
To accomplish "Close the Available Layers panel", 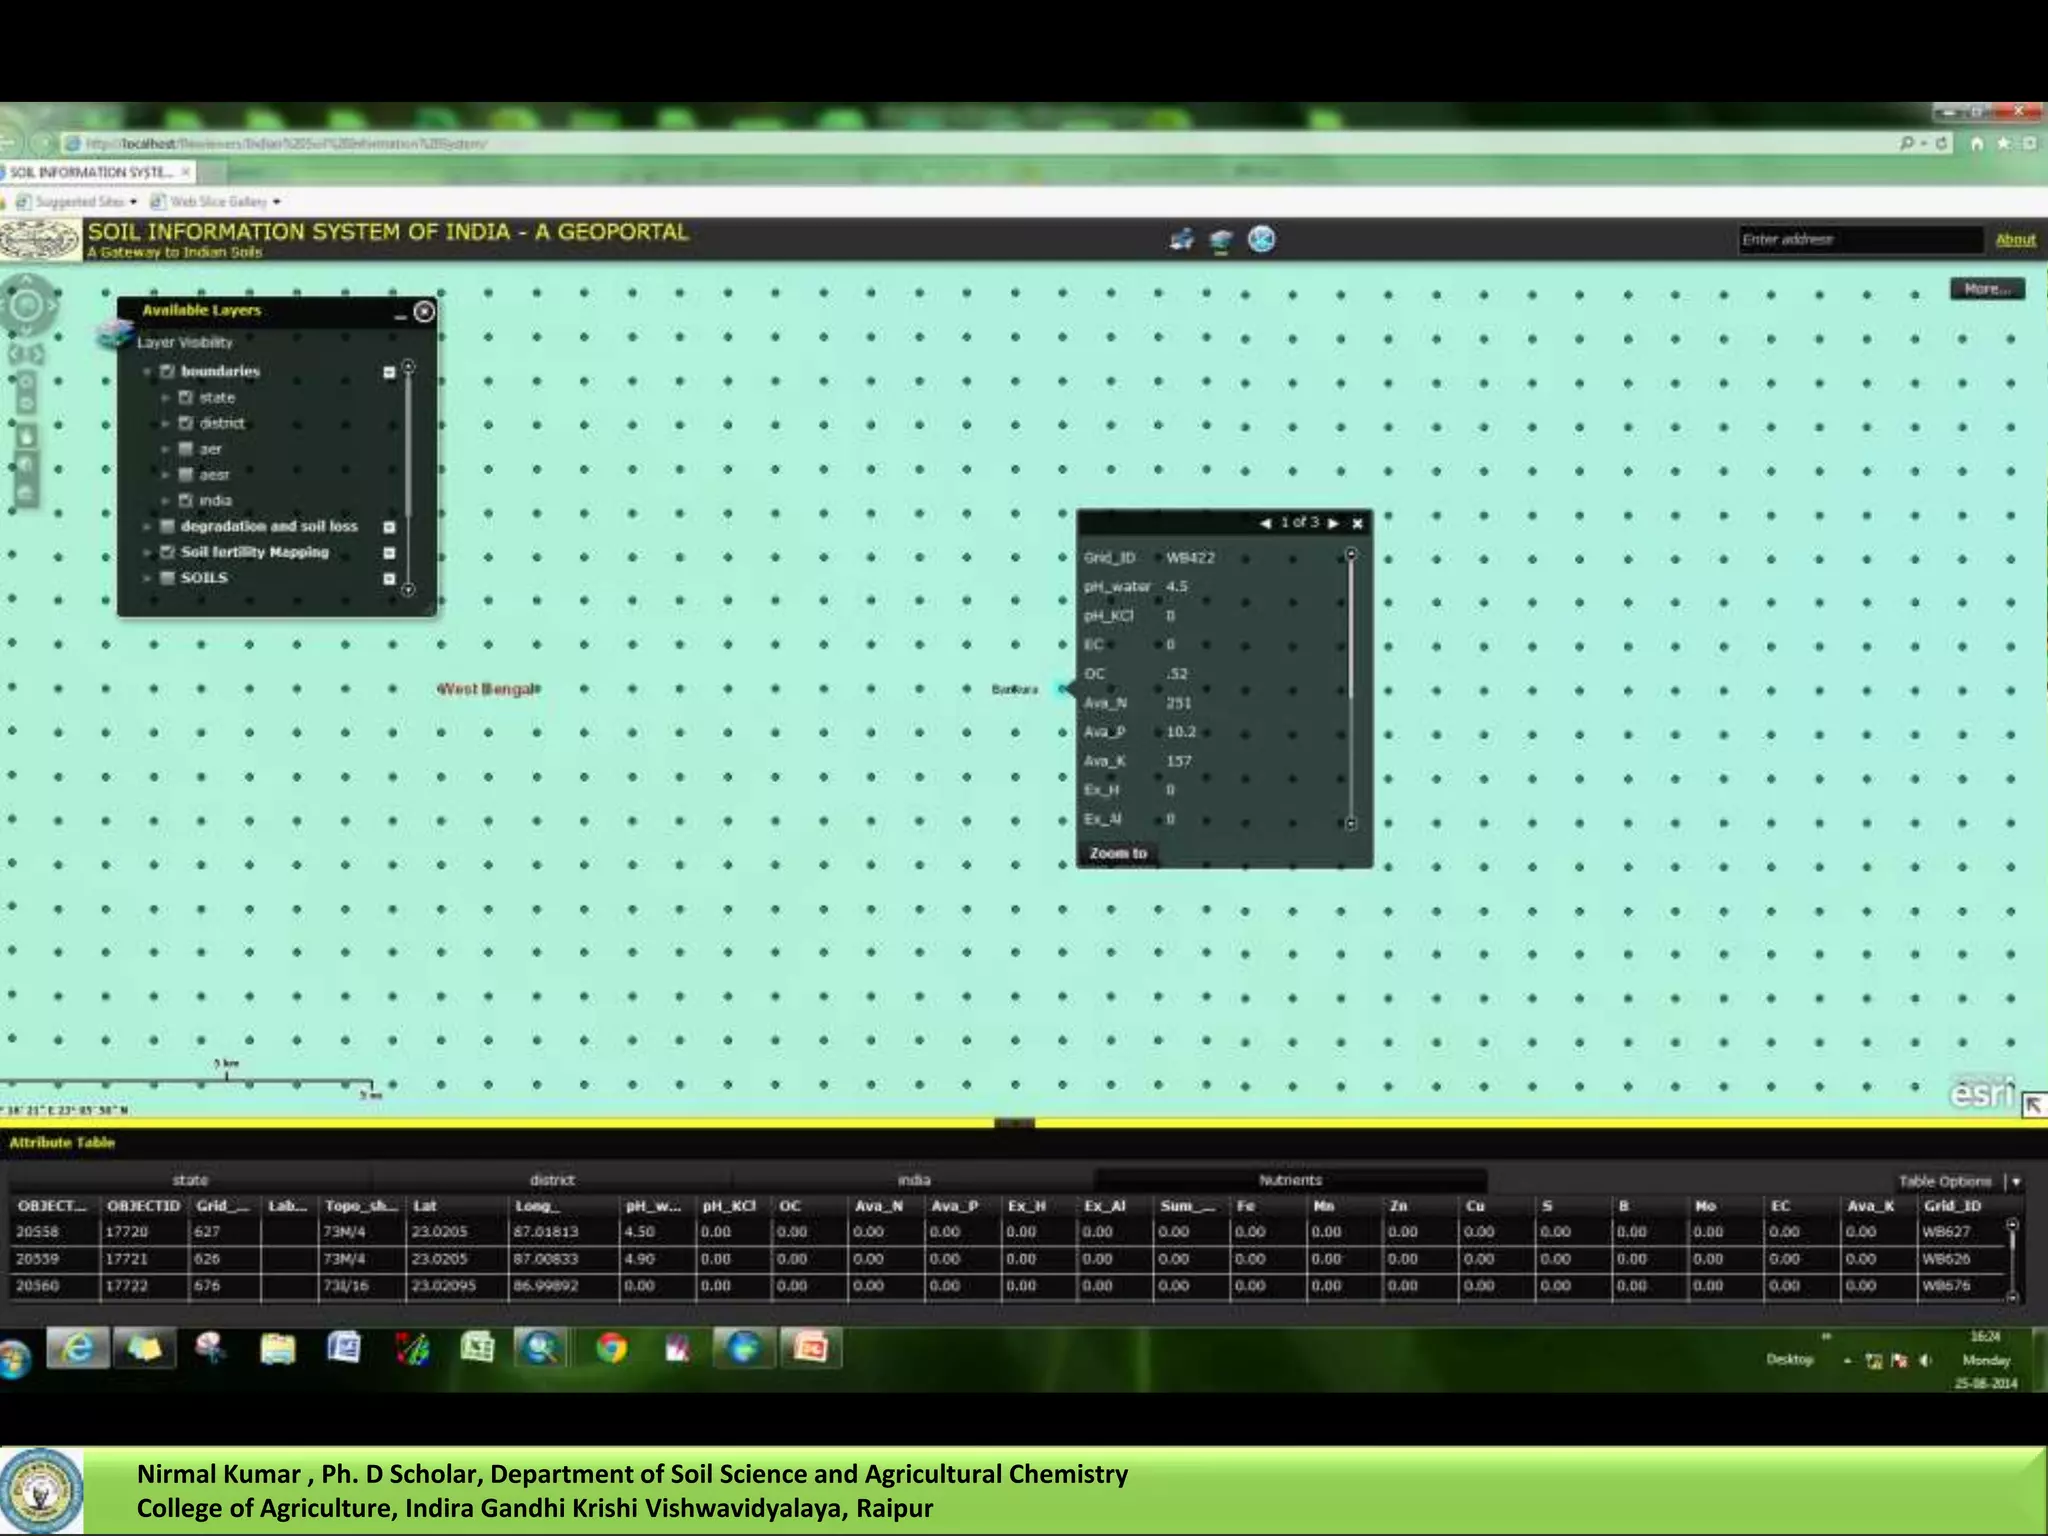I will coord(424,312).
